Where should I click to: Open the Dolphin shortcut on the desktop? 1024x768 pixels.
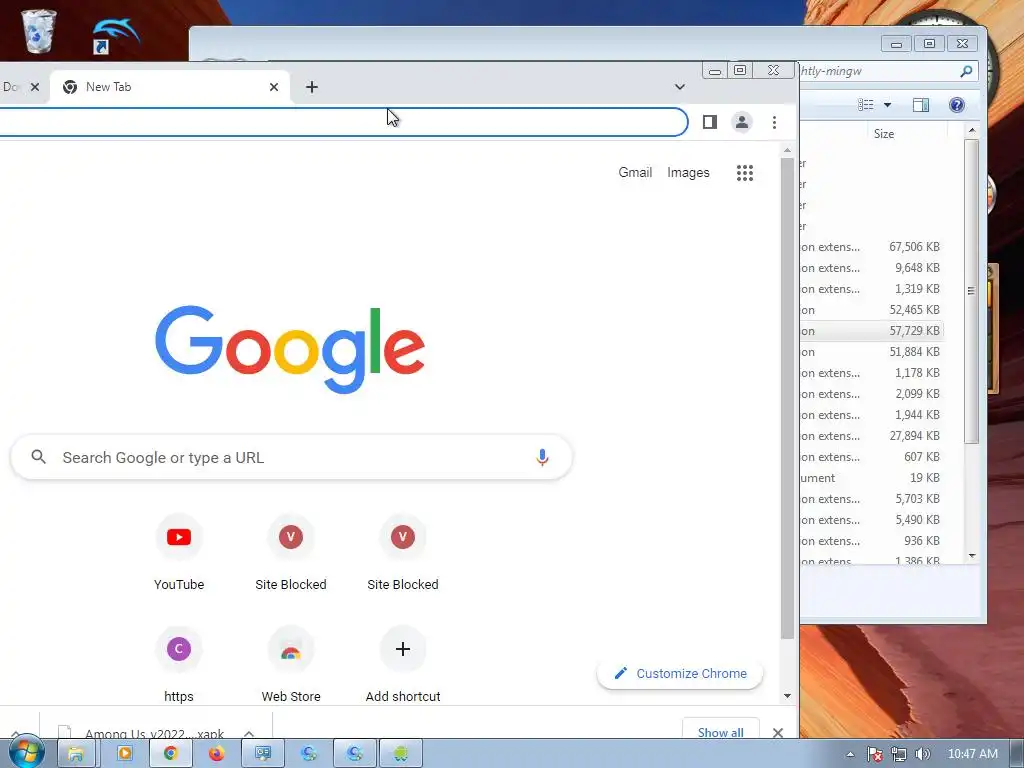point(114,34)
